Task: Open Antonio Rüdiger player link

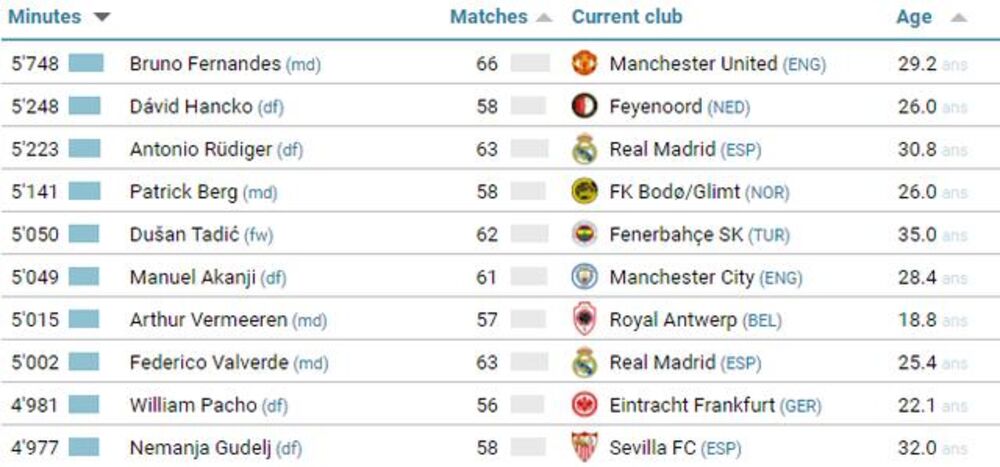Action: click(200, 150)
